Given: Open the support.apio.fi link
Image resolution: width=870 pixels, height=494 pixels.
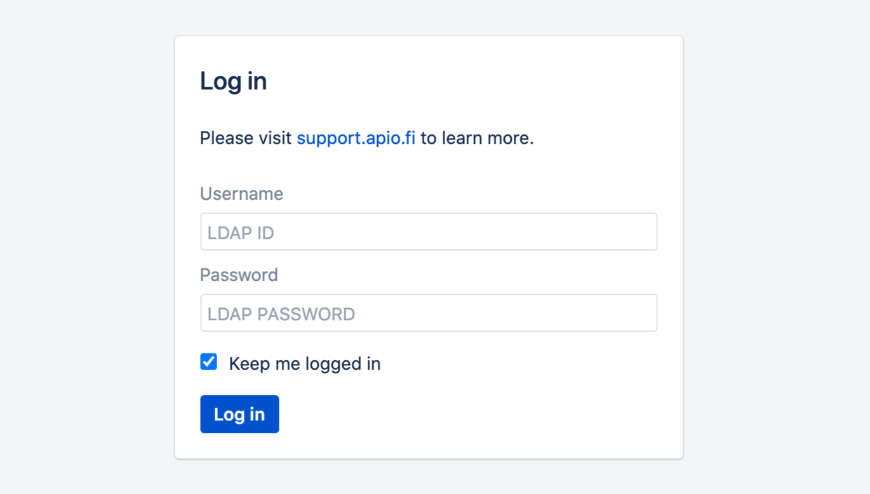Looking at the screenshot, I should pyautogui.click(x=356, y=138).
